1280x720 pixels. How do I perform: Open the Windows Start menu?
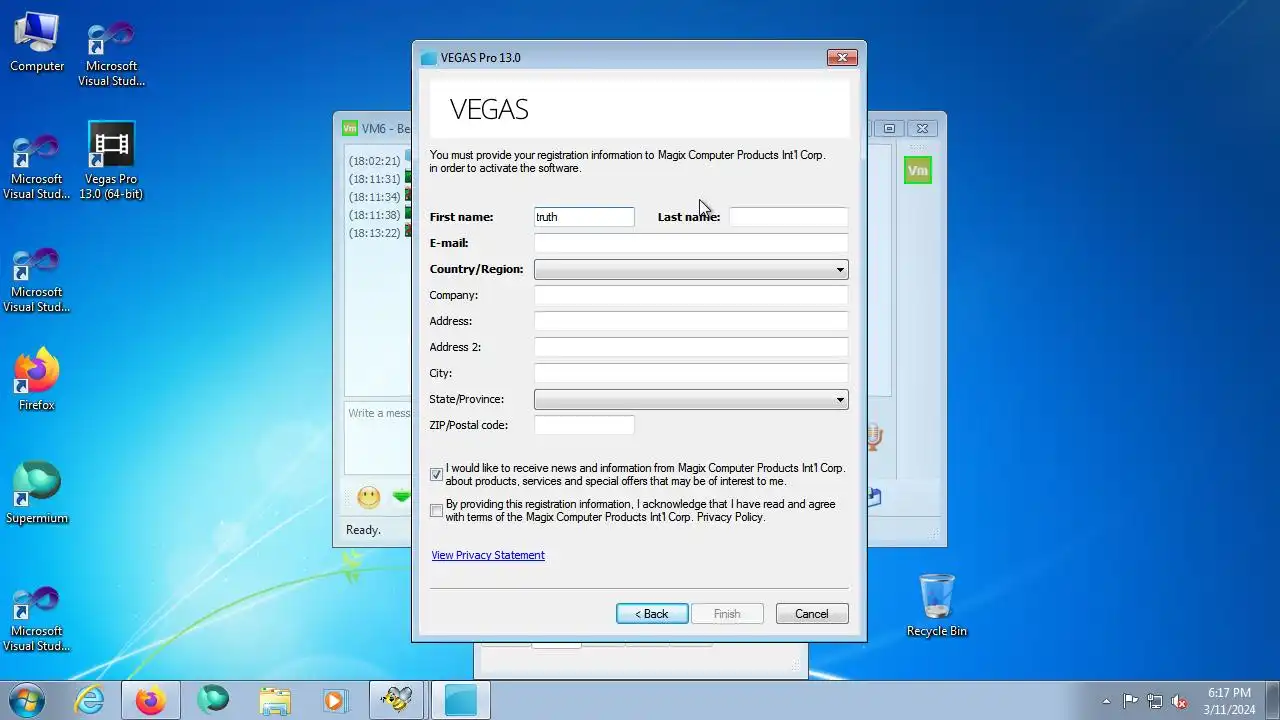point(26,700)
